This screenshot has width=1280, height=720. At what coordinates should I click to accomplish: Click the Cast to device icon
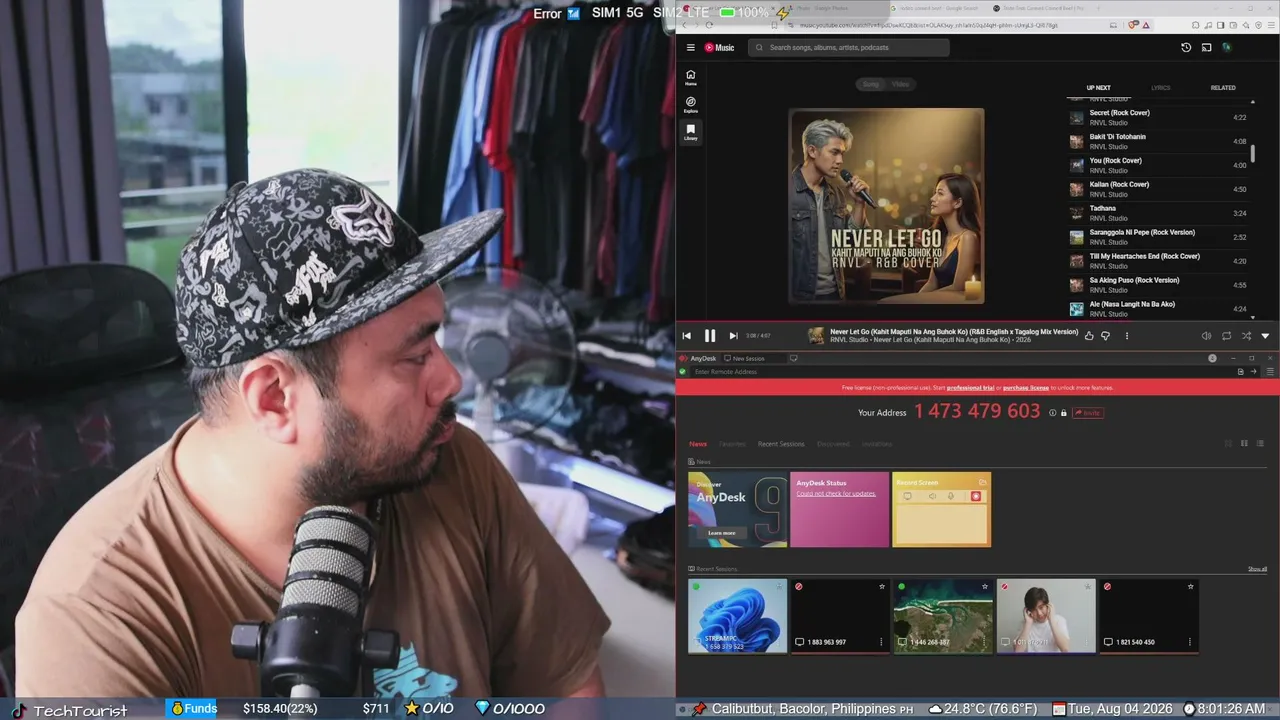coord(1206,47)
